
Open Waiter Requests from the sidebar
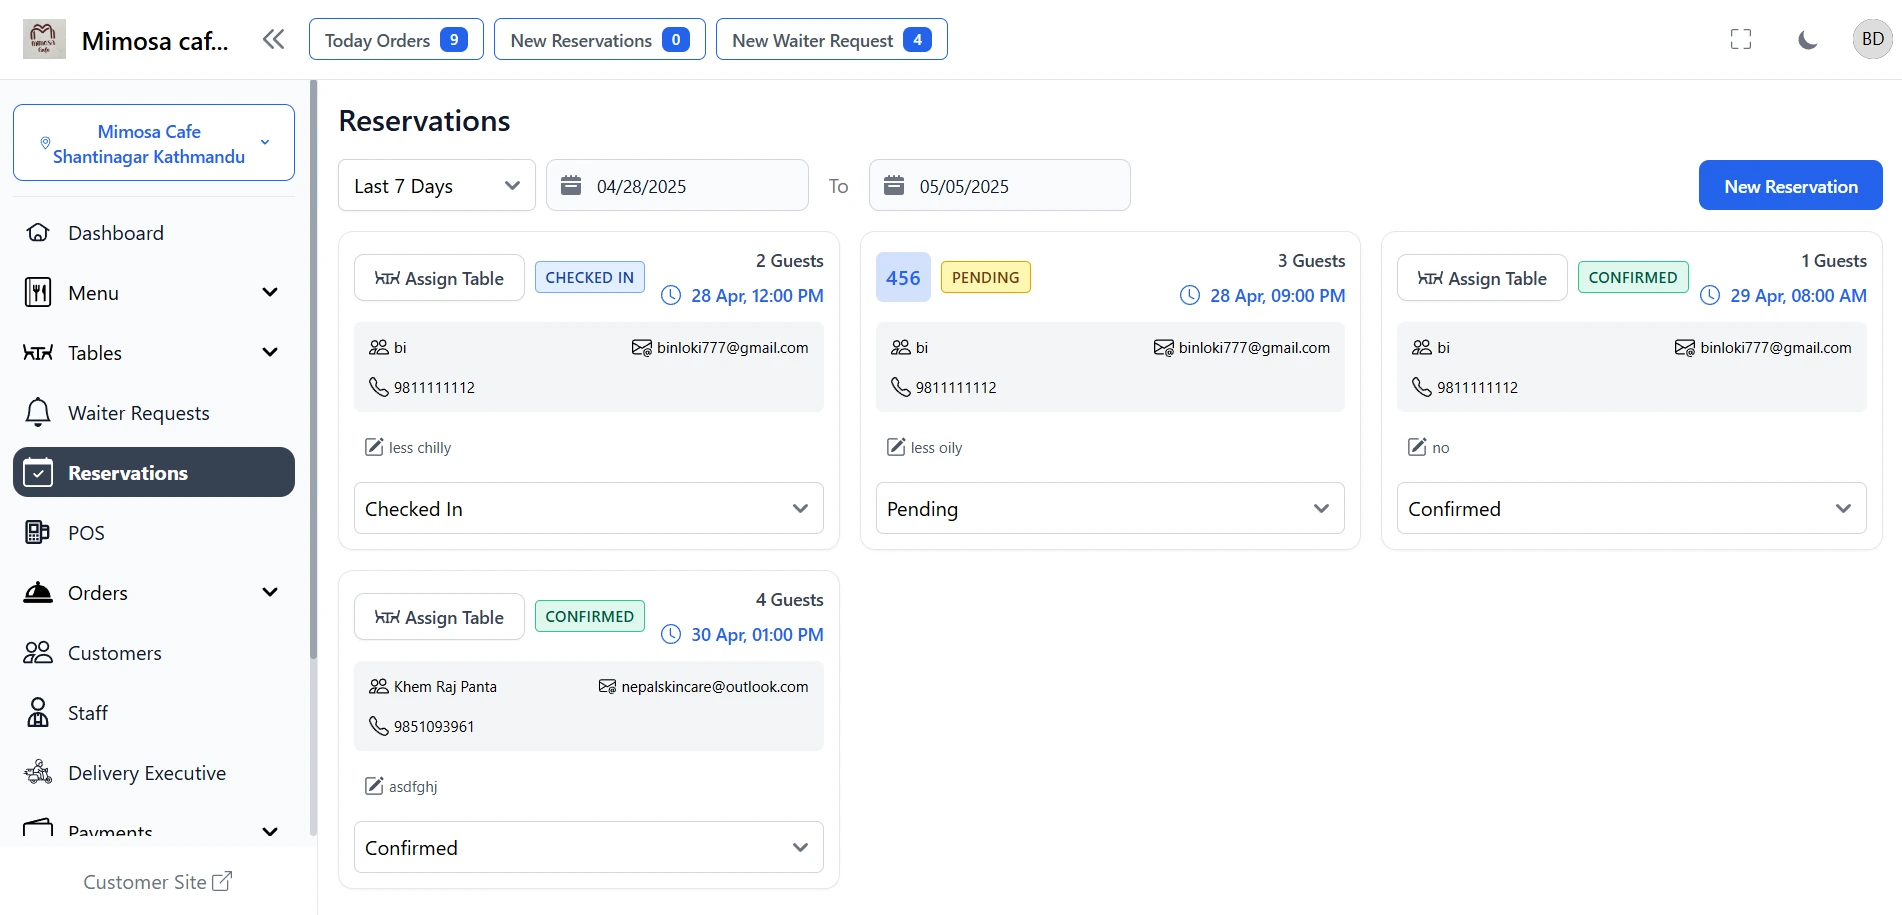pyautogui.click(x=137, y=412)
